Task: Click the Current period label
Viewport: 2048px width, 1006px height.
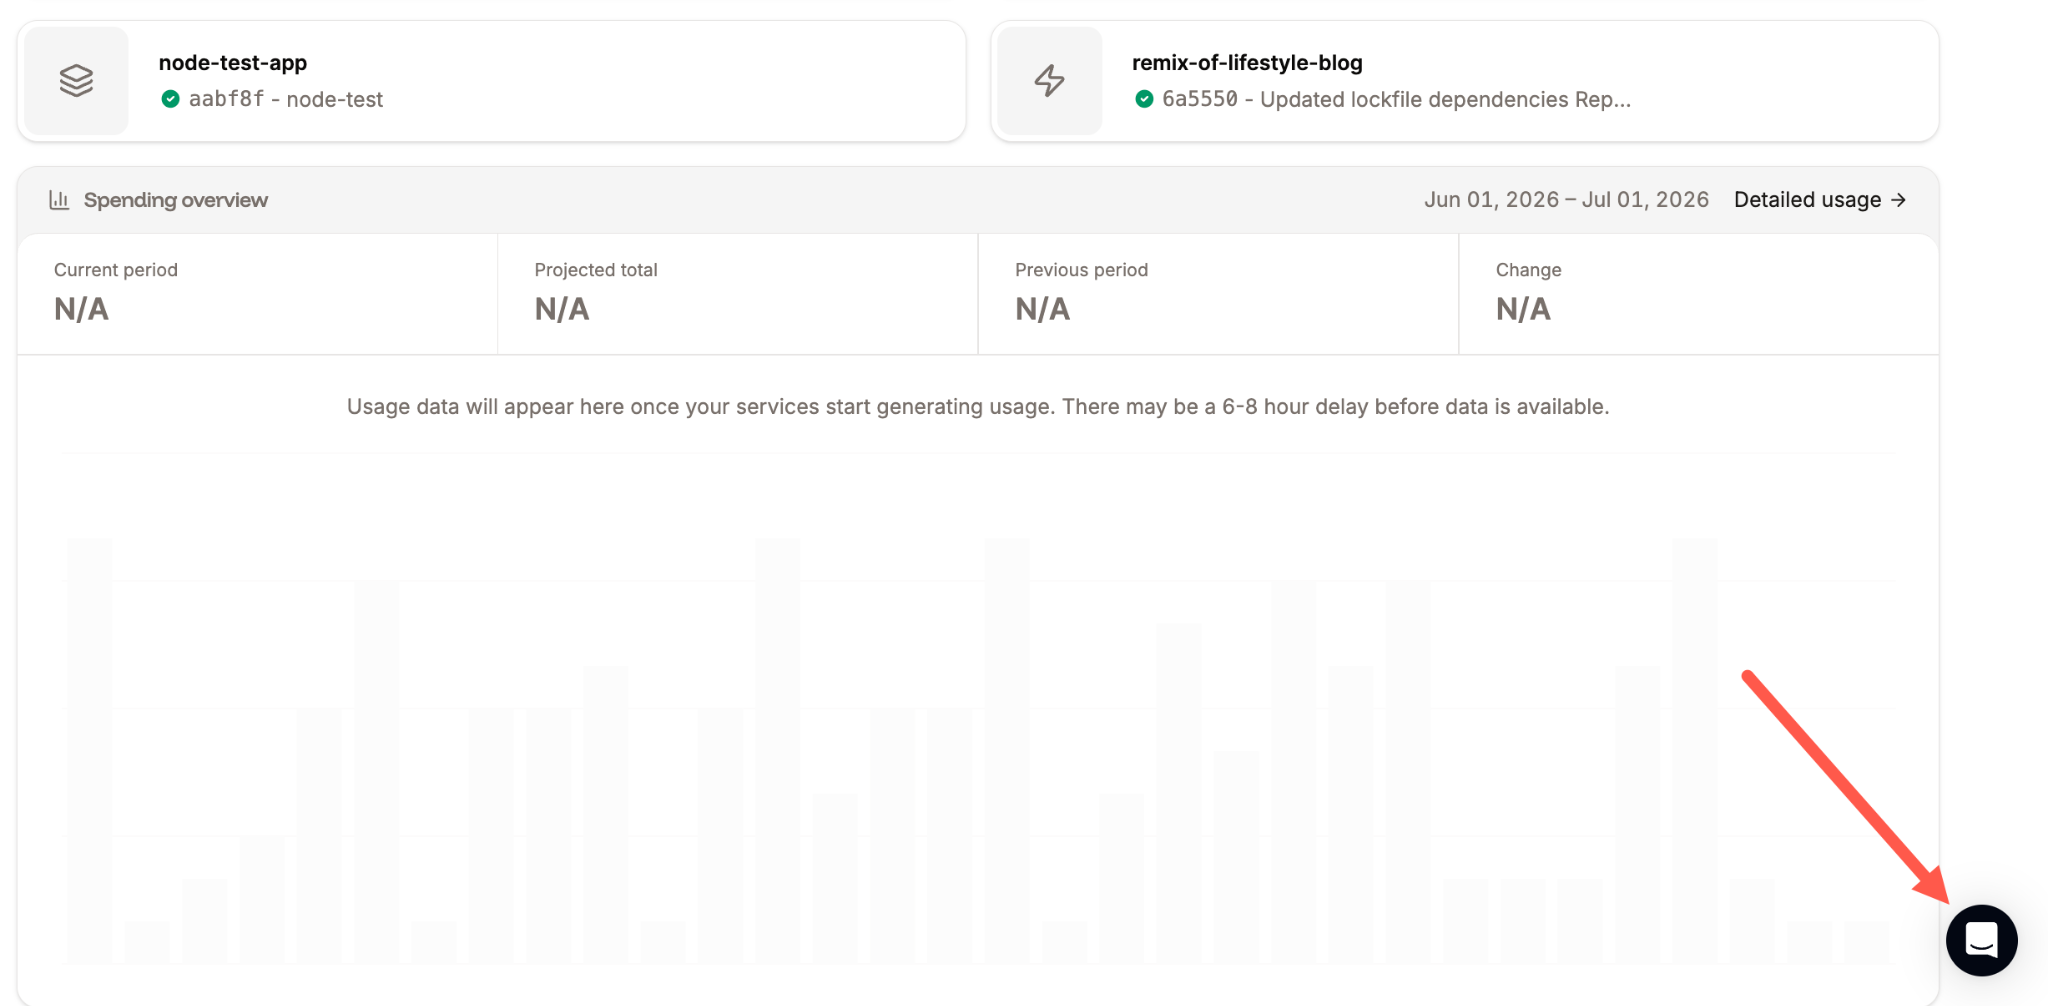Action: tap(116, 270)
